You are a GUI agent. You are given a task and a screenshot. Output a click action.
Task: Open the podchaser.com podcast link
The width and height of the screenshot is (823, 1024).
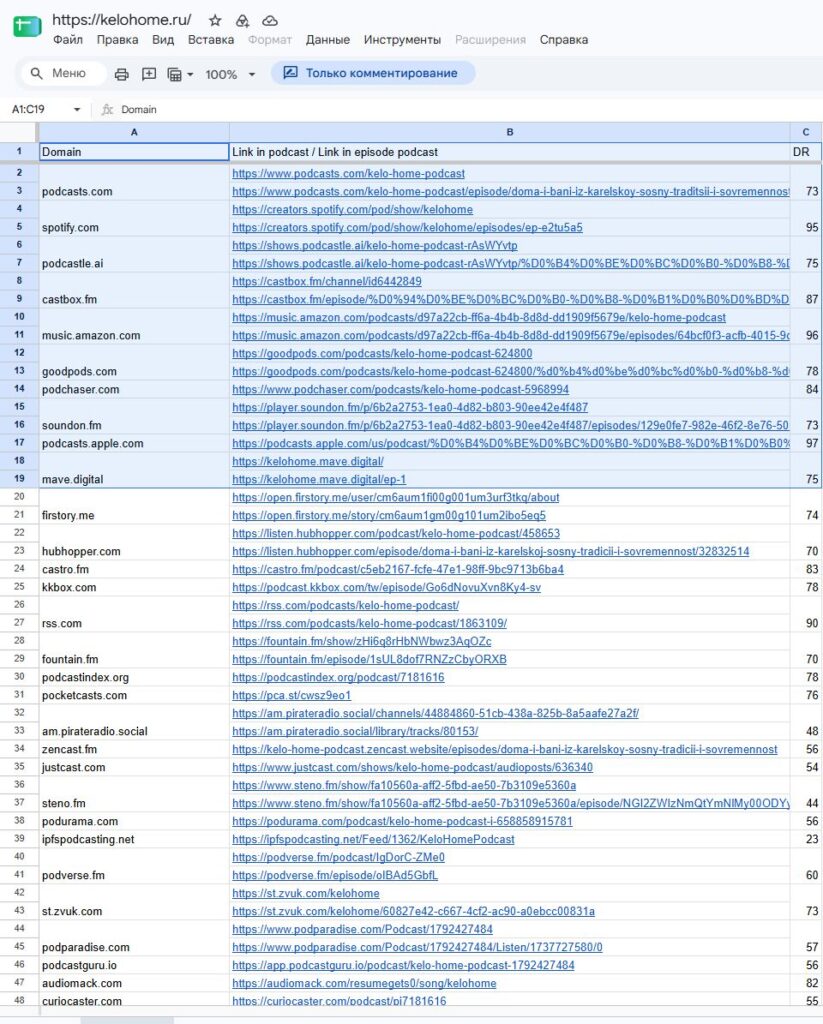click(x=400, y=389)
